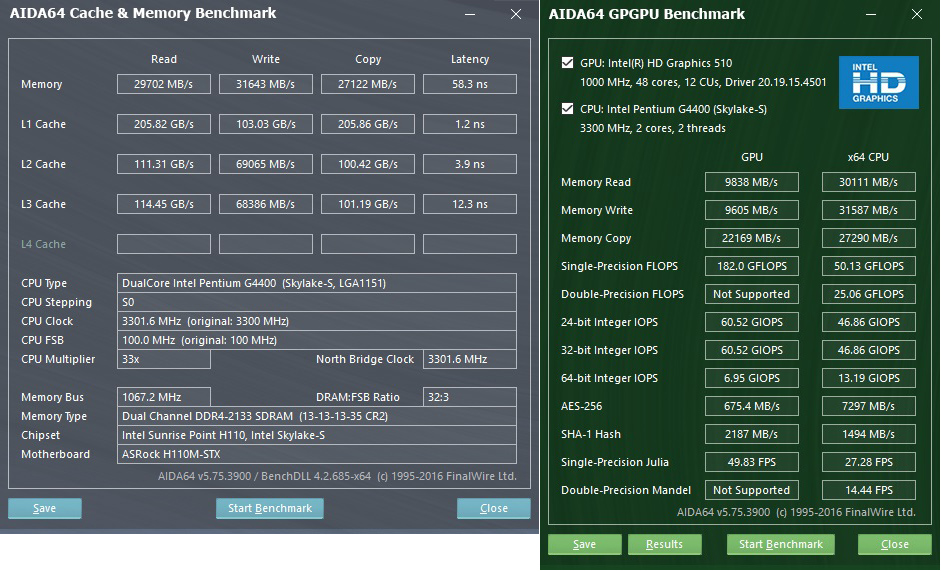Click the Intel HD Graphics logo
941x571 pixels.
[x=879, y=82]
